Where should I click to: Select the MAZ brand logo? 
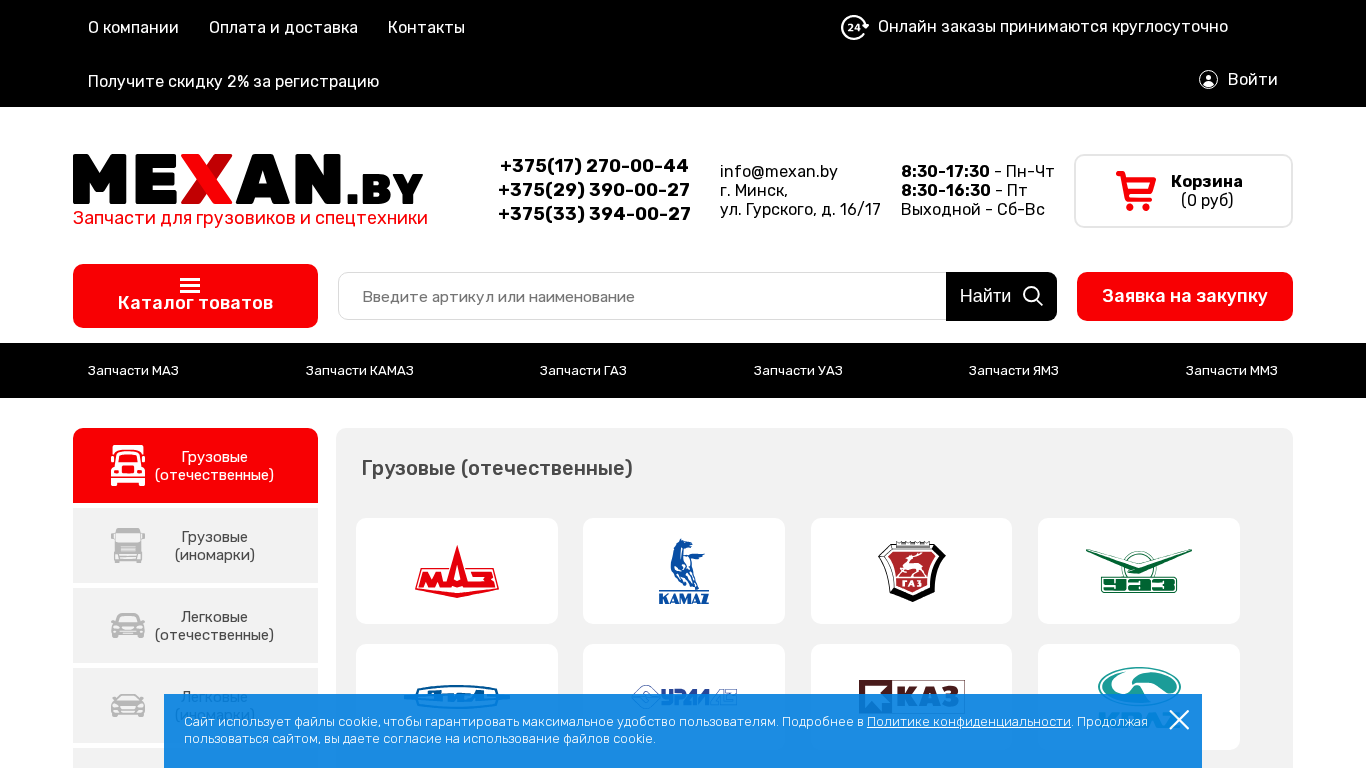[457, 571]
